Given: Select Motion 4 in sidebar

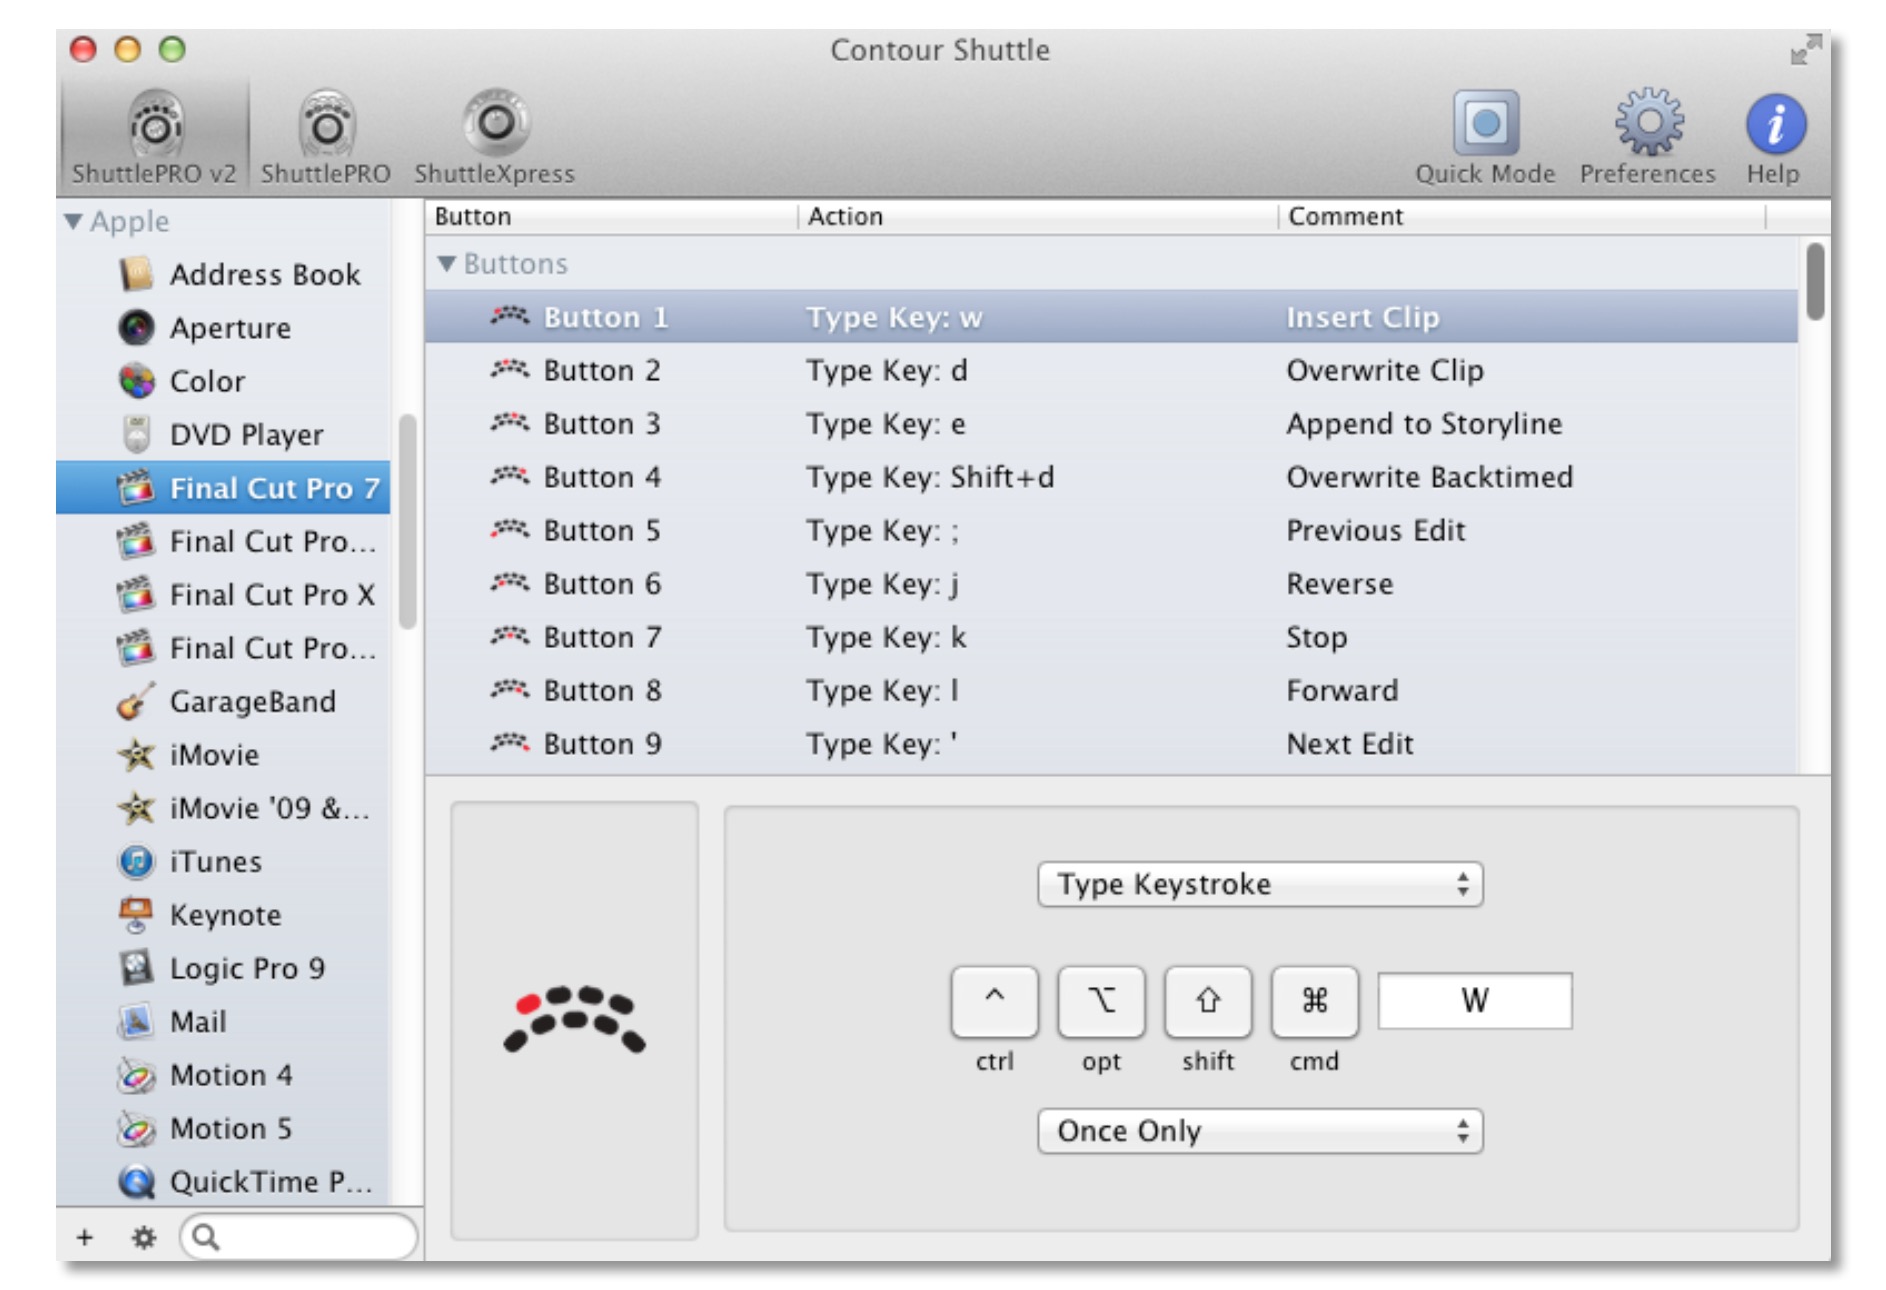Looking at the screenshot, I should point(224,1075).
